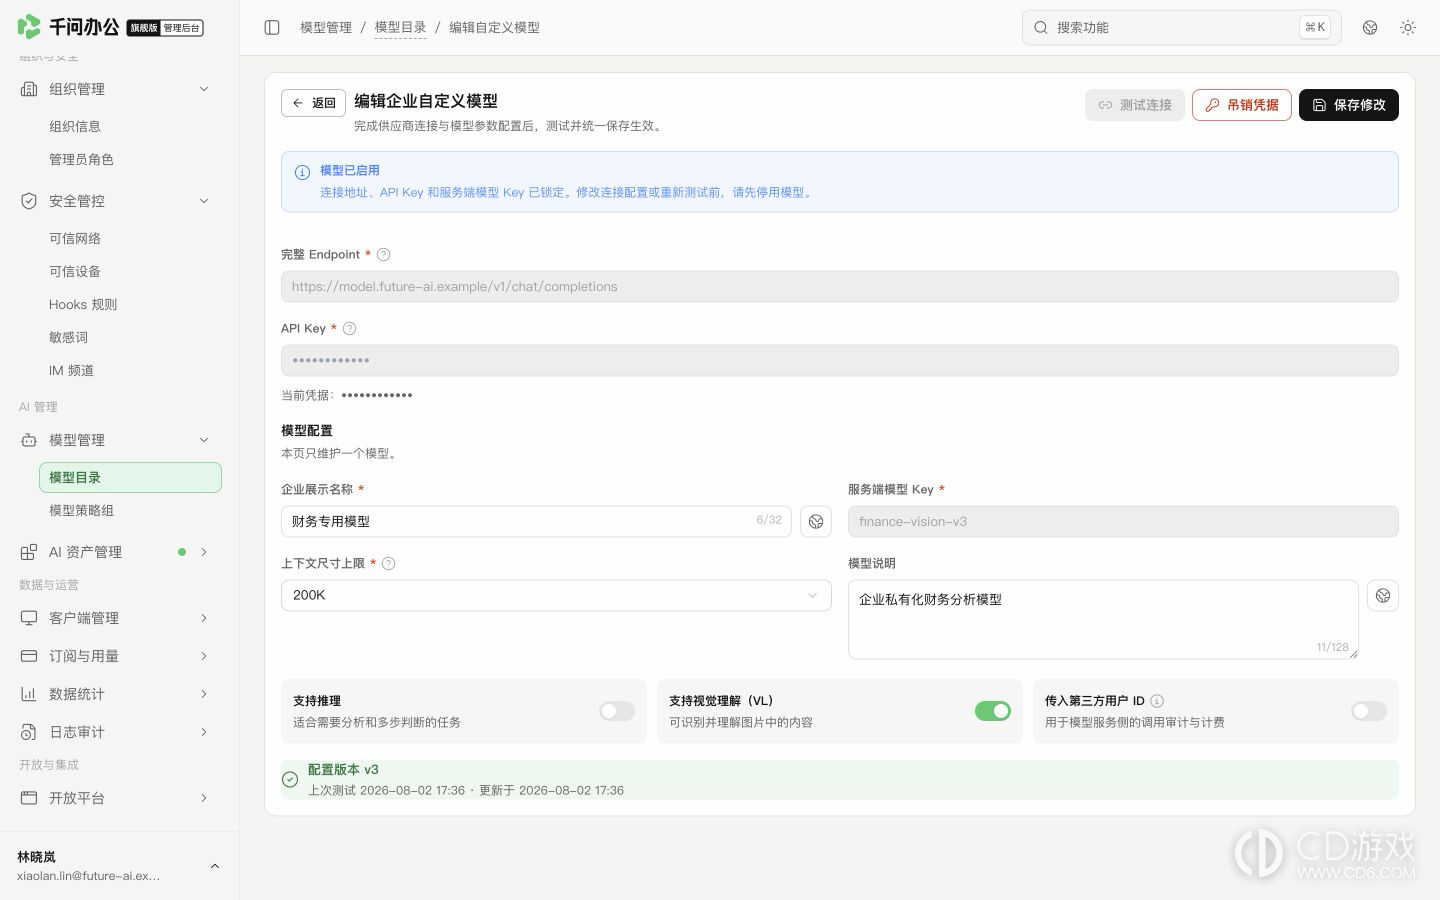Expand the 订阅与用量 menu
This screenshot has height=900, width=1440.
(204, 656)
